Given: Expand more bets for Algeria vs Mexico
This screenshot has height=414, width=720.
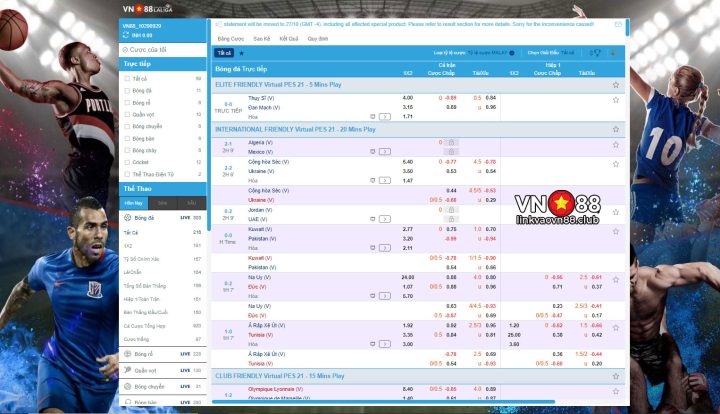Looking at the screenshot, I should click(385, 151).
